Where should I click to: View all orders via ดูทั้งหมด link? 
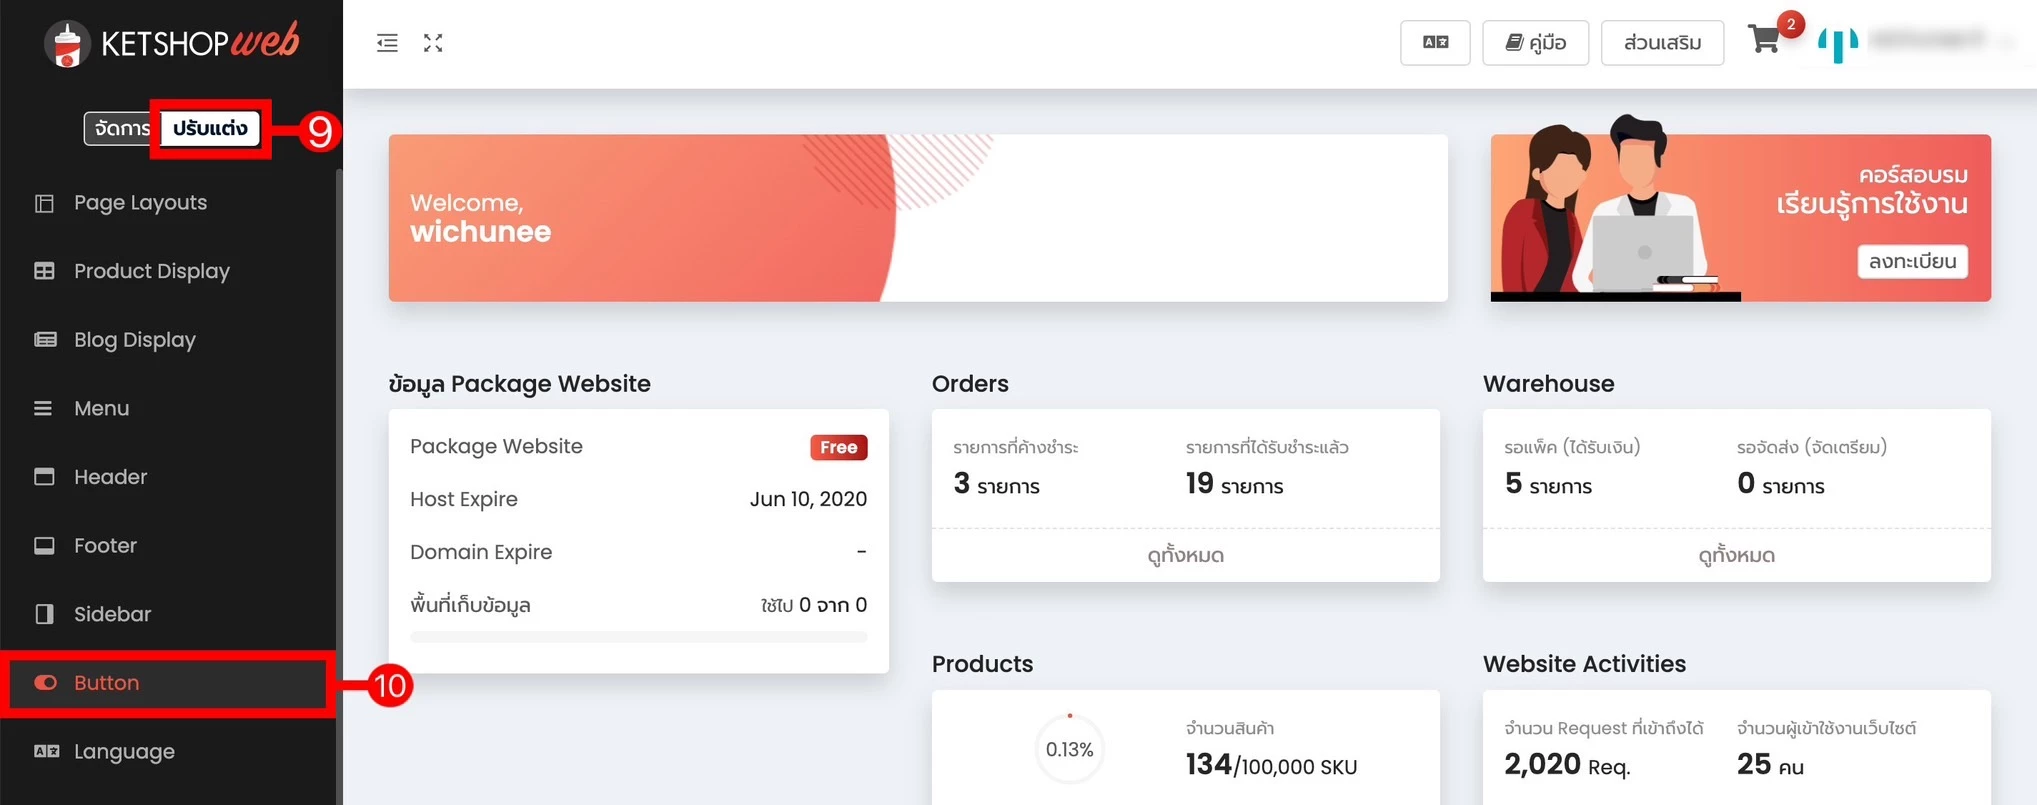point(1185,555)
